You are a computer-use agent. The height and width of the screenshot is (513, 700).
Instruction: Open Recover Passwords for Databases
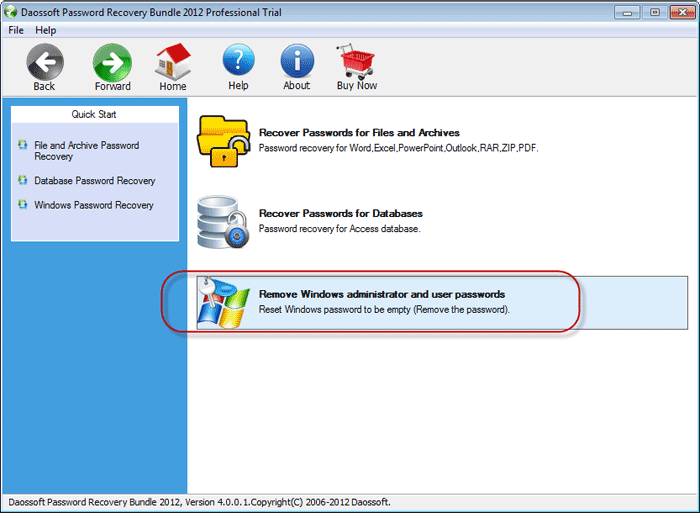pos(341,213)
